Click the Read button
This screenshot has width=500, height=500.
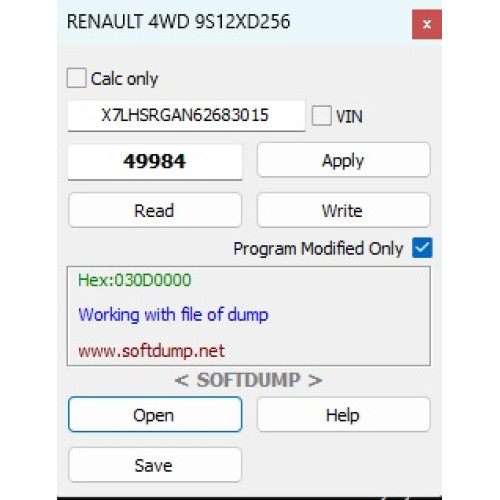click(155, 210)
